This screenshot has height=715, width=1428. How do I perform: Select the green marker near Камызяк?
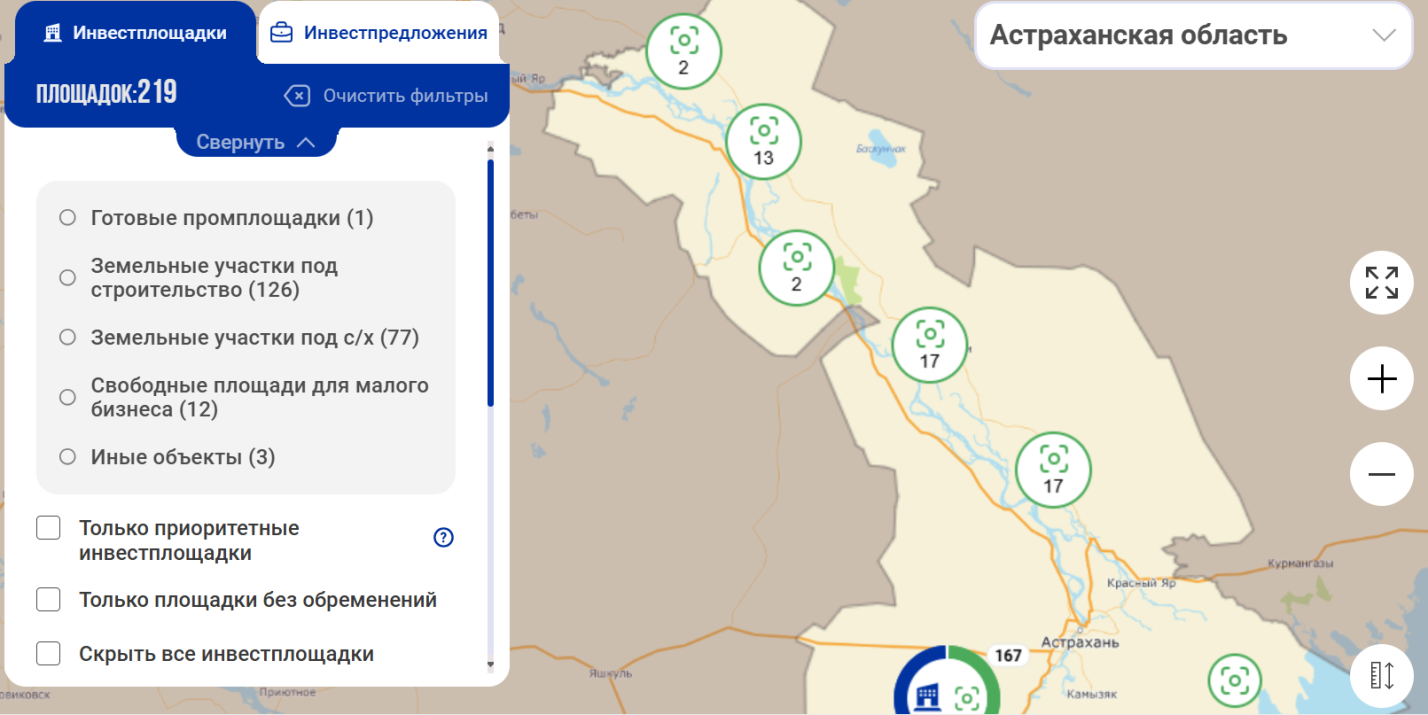(1233, 678)
